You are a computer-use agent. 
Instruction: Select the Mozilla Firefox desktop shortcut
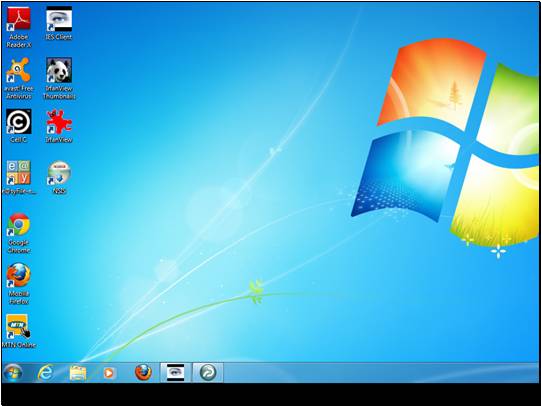coord(19,284)
